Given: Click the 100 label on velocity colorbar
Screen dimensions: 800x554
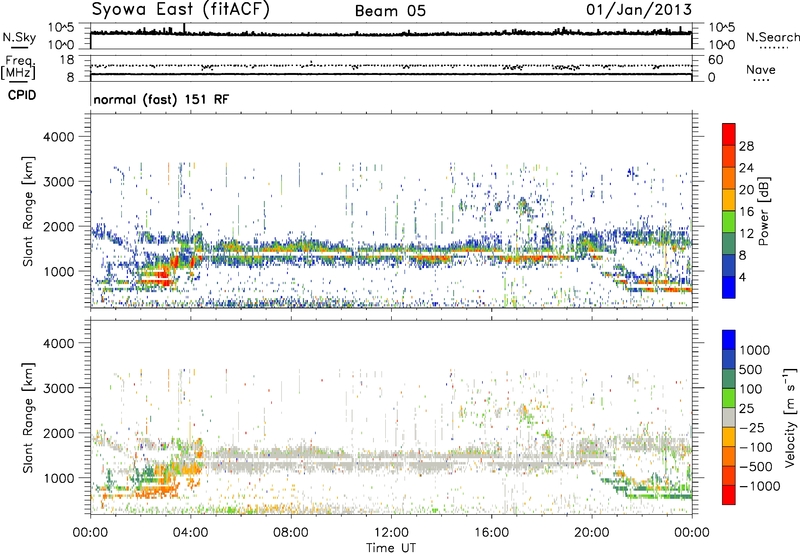Looking at the screenshot, I should point(751,389).
